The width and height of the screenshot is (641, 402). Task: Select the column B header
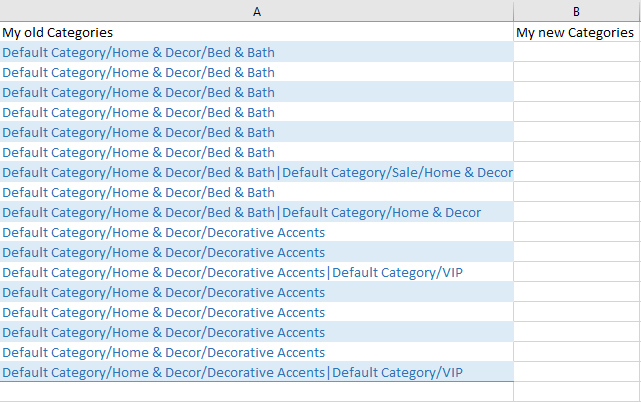tap(576, 11)
